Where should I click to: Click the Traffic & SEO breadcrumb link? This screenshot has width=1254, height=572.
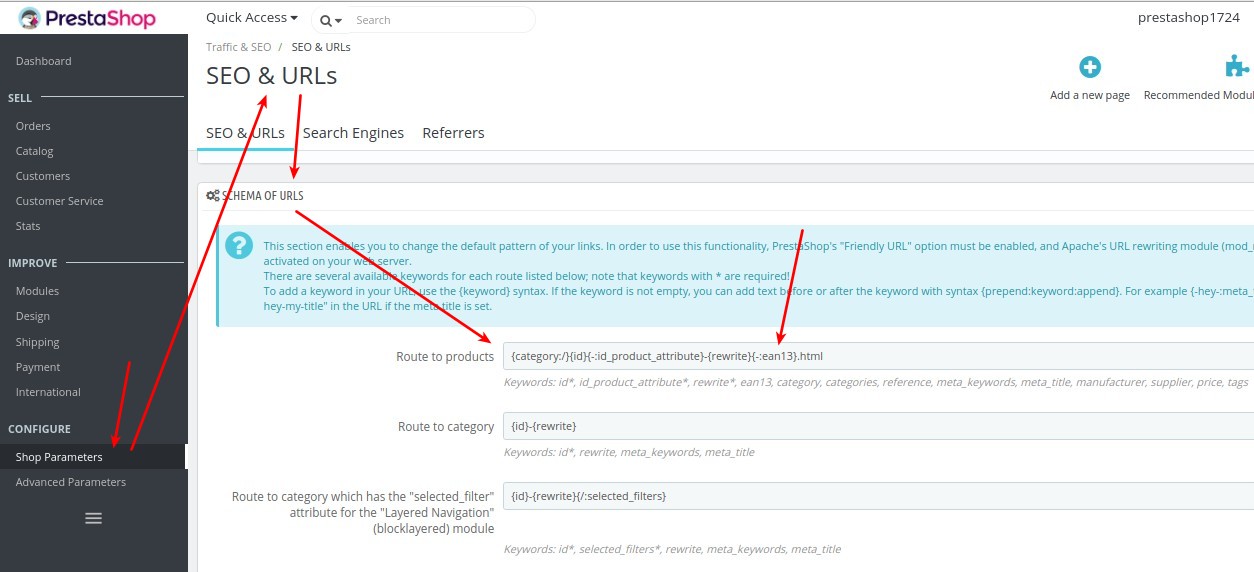click(x=238, y=47)
